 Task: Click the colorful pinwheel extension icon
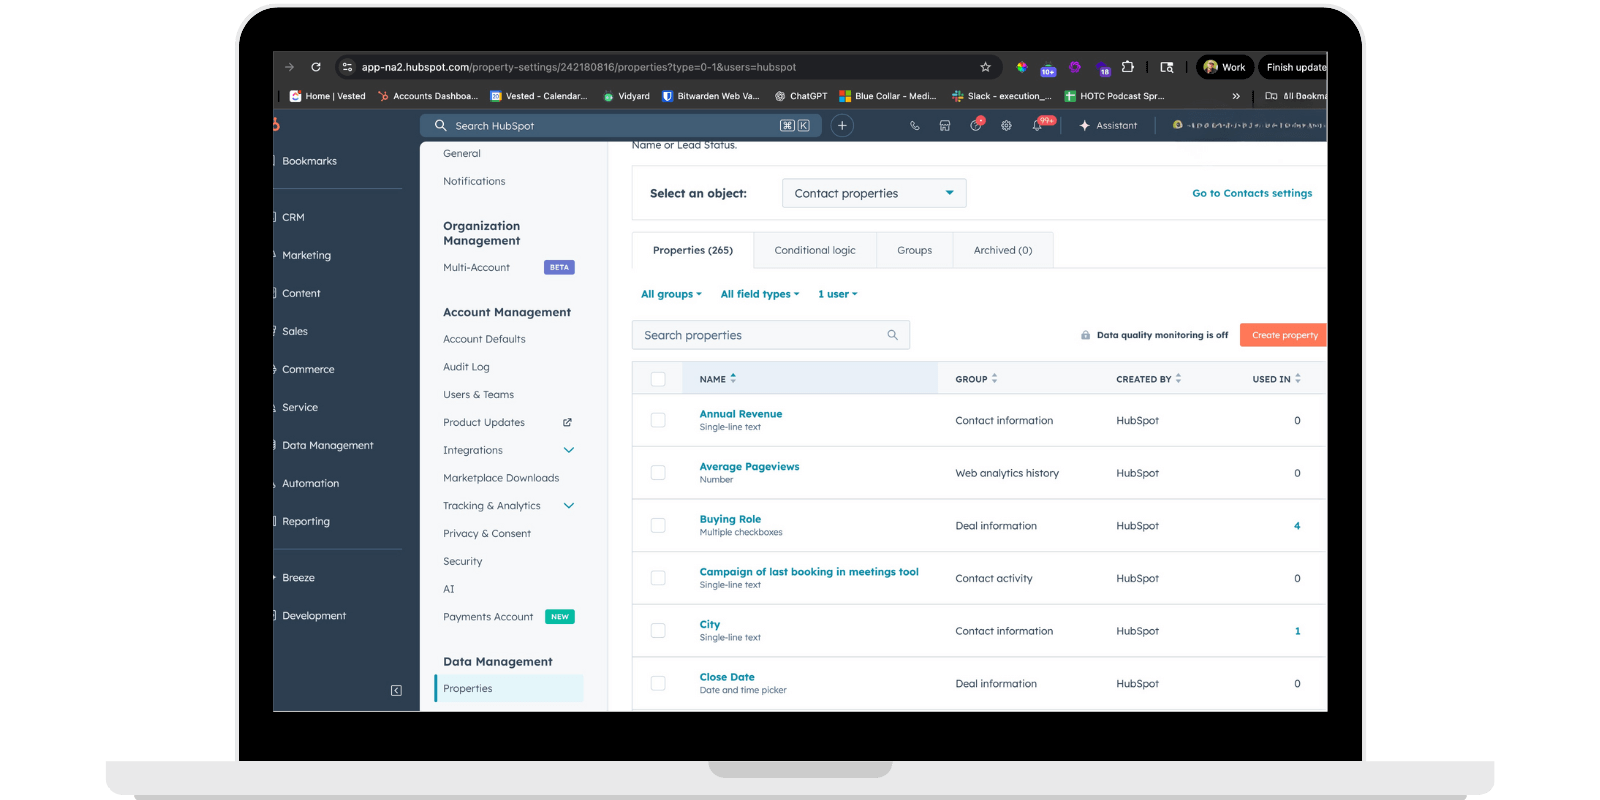click(x=1021, y=67)
